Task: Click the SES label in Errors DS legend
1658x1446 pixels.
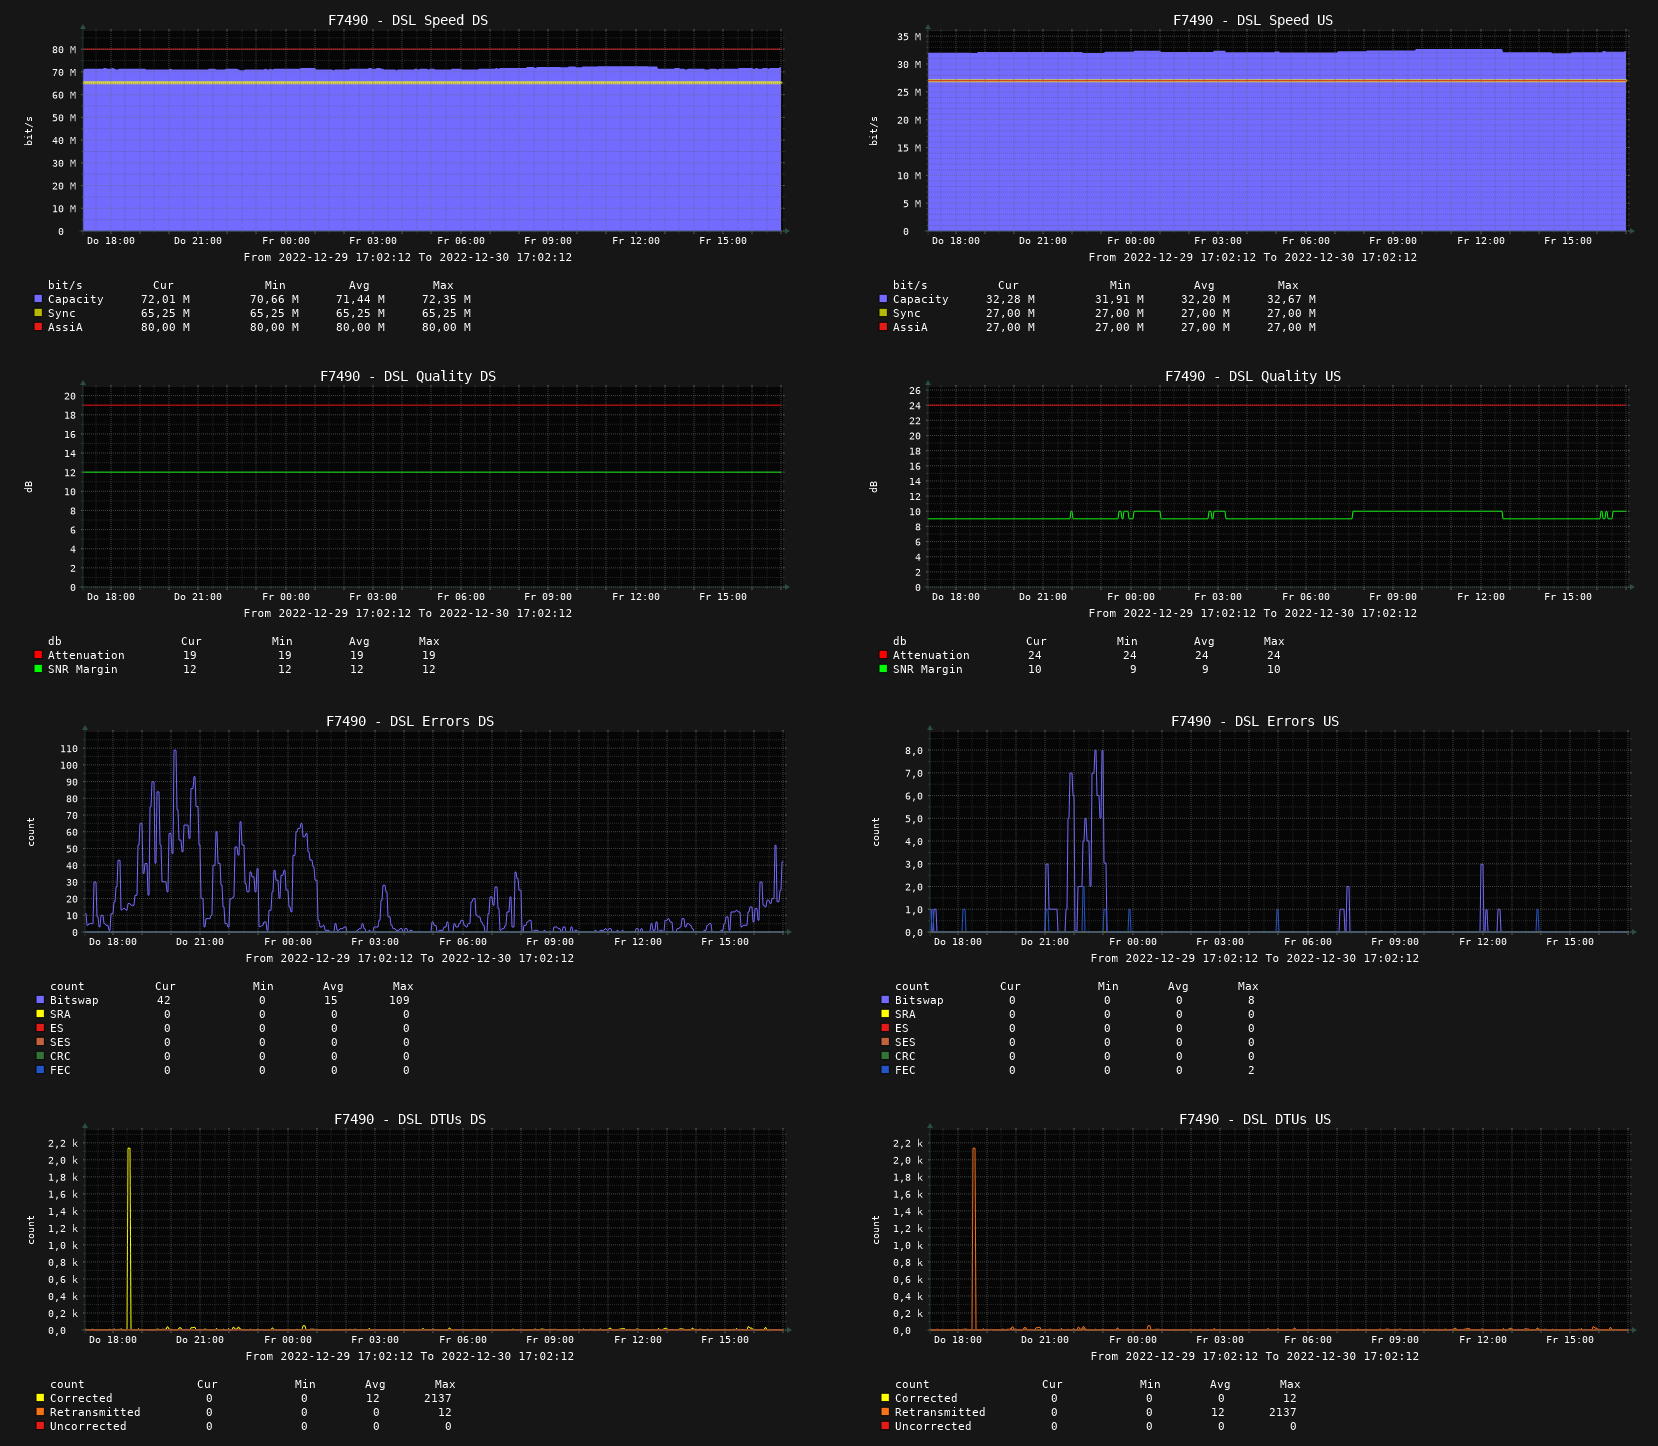Action: (x=60, y=1042)
